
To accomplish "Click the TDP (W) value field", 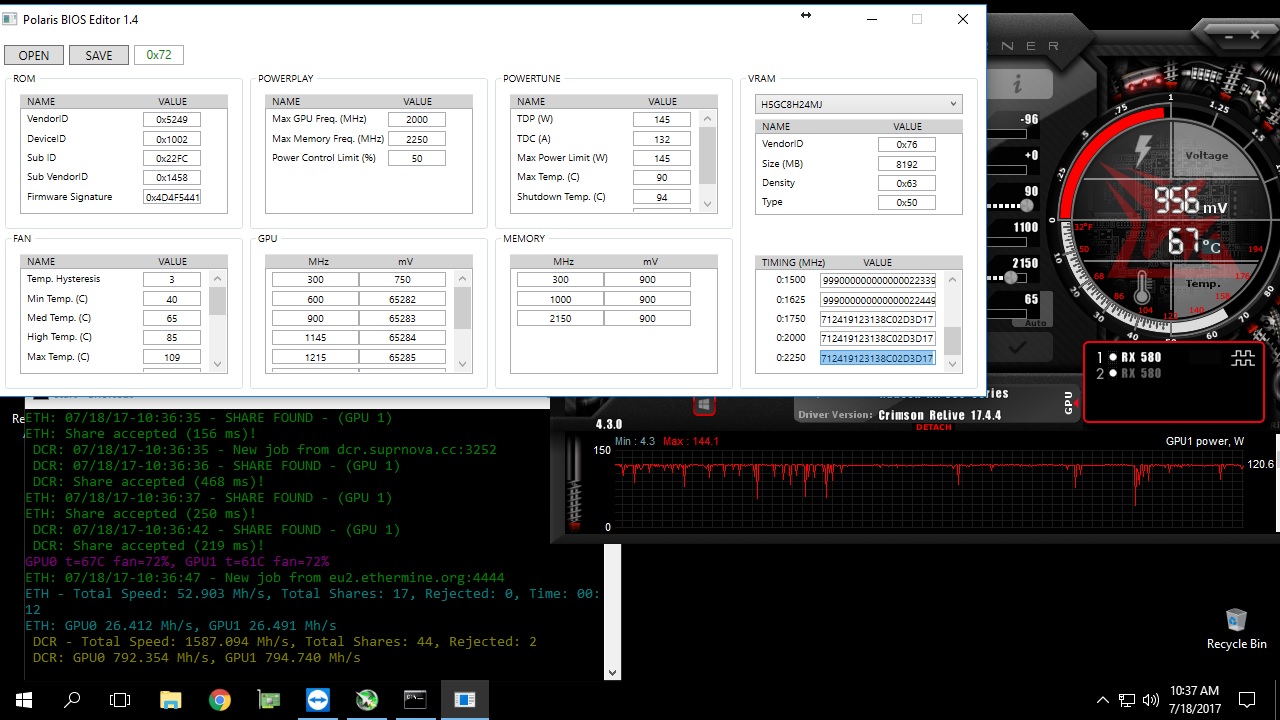I will click(662, 119).
